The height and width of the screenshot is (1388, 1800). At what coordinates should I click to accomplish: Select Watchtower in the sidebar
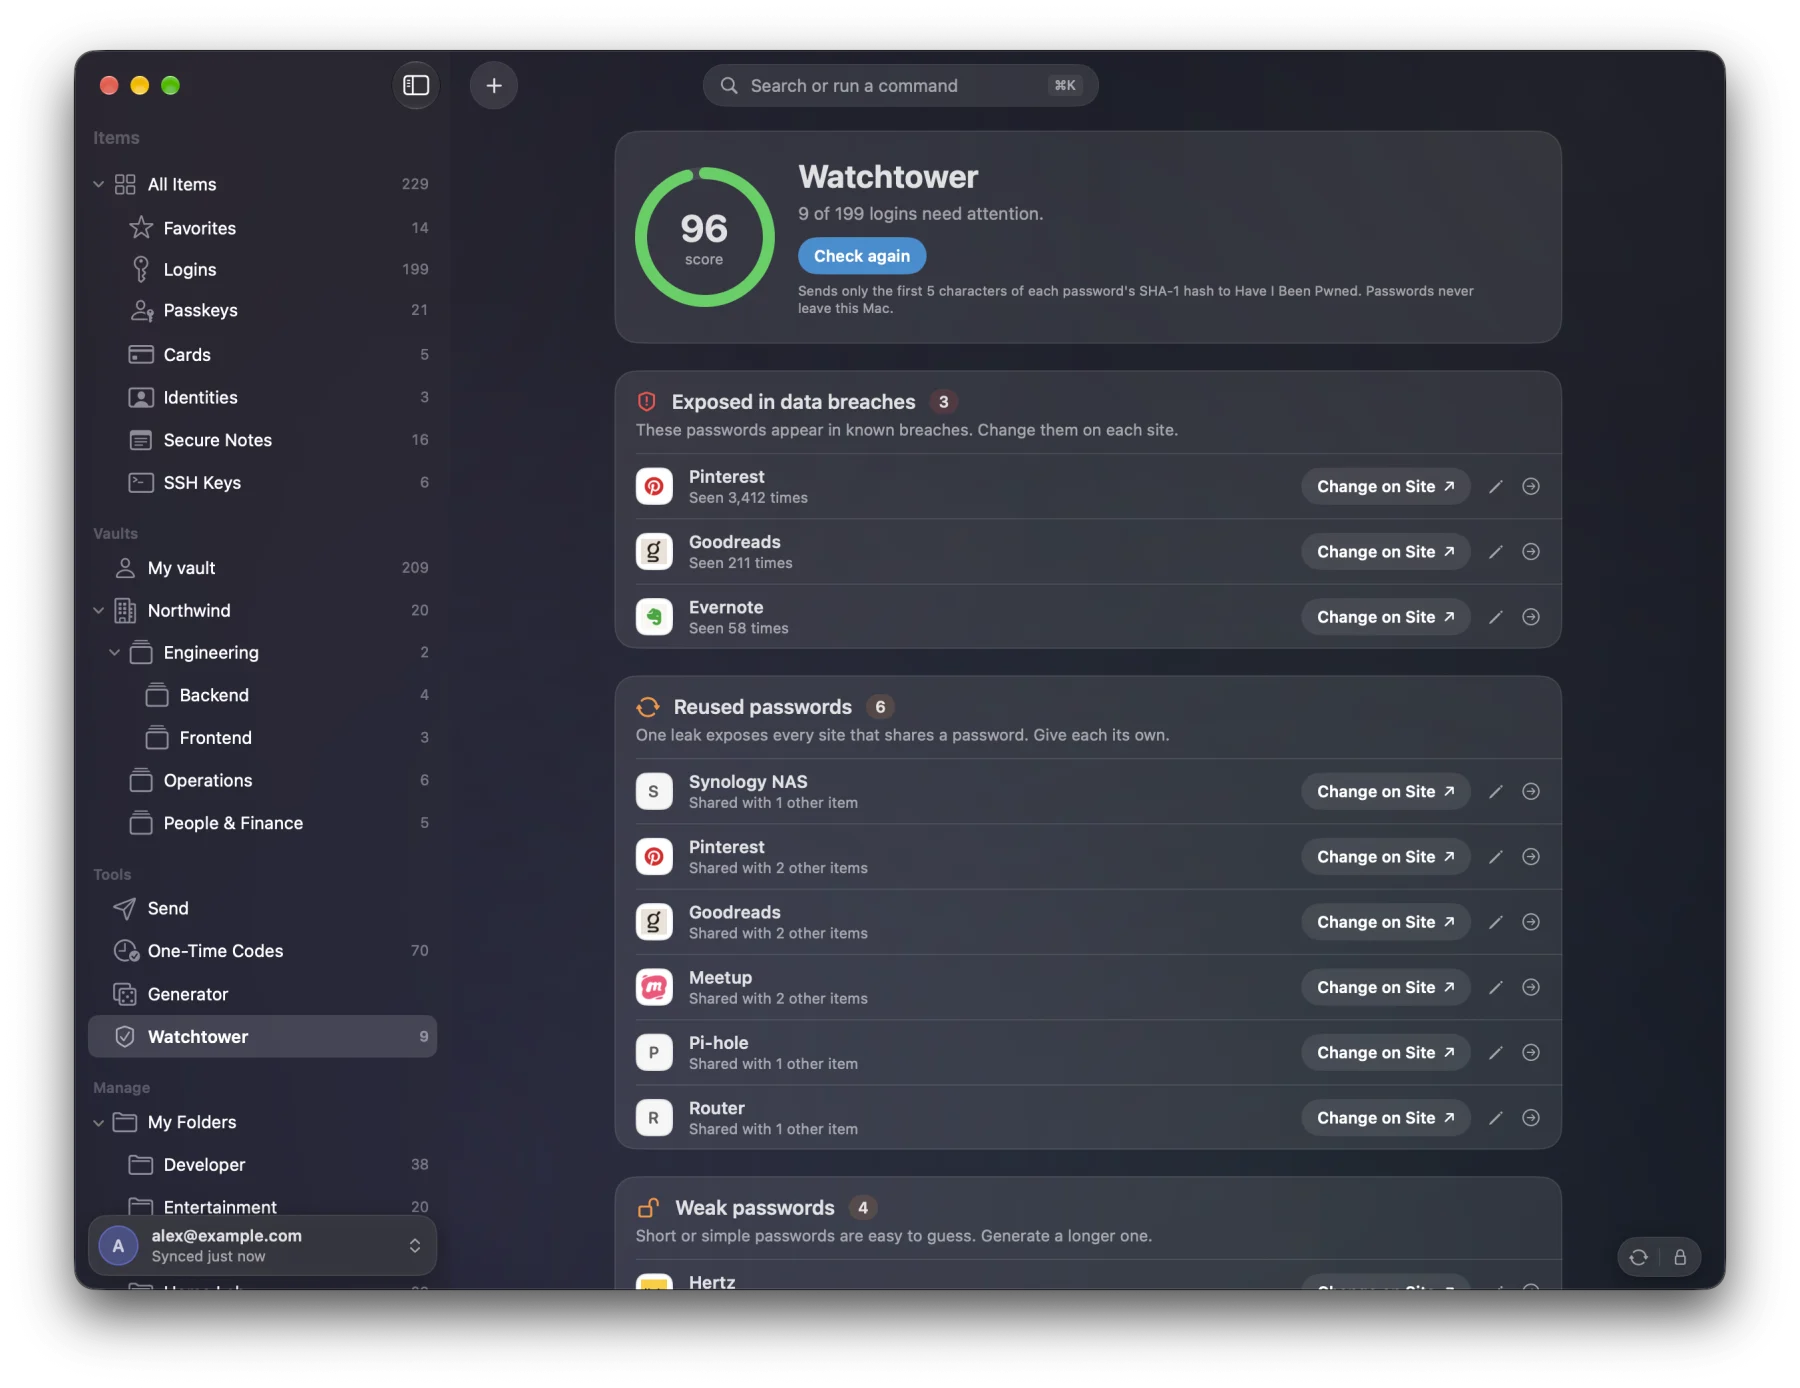pyautogui.click(x=263, y=1037)
